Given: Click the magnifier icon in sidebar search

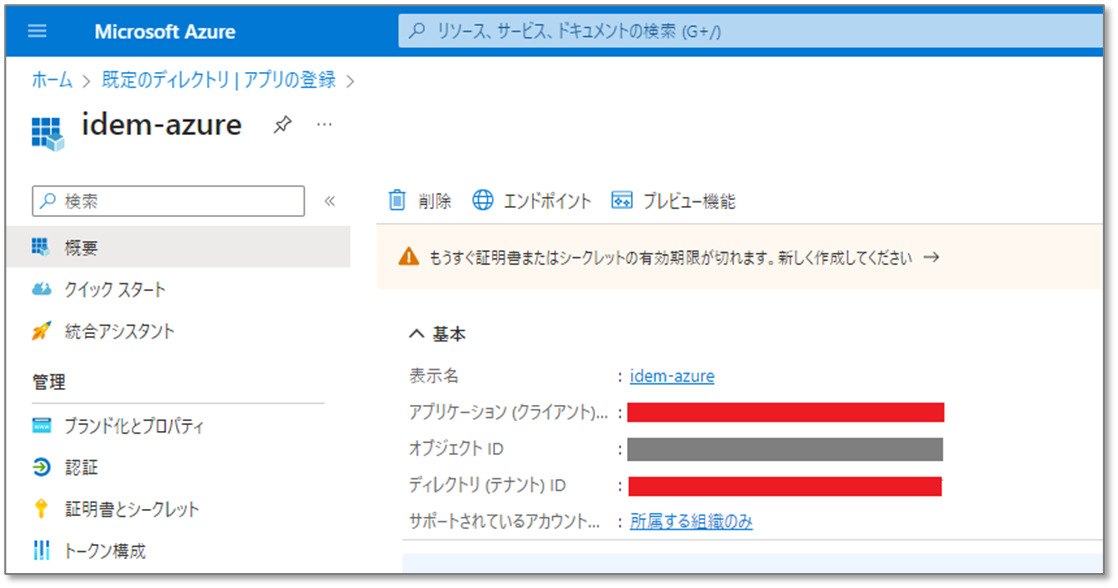Looking at the screenshot, I should coord(48,201).
